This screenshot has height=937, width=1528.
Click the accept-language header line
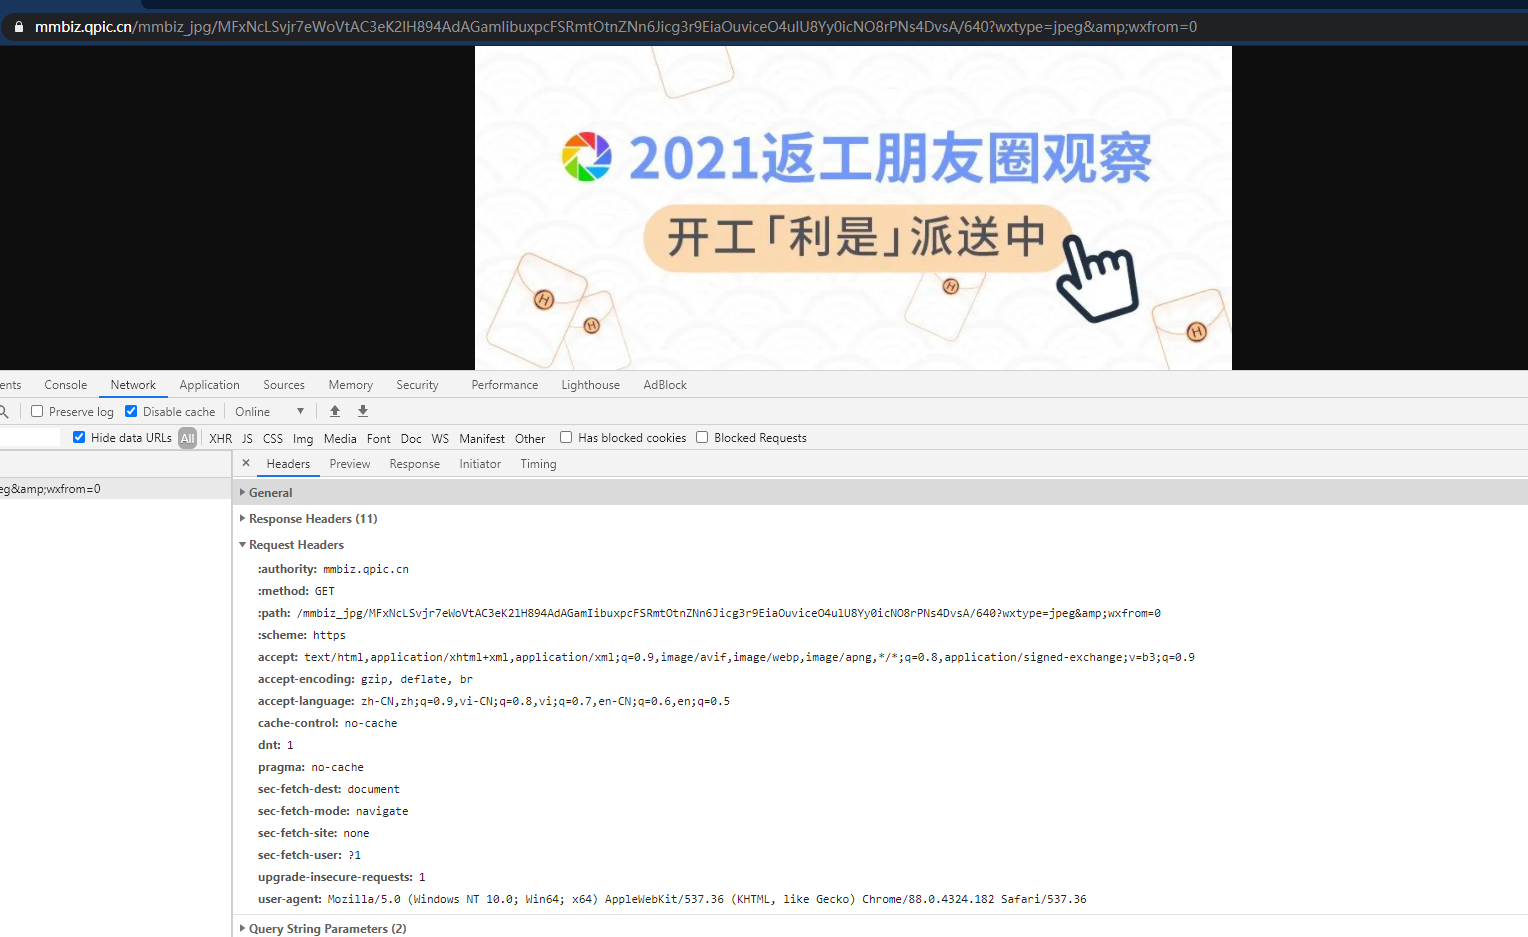click(494, 701)
